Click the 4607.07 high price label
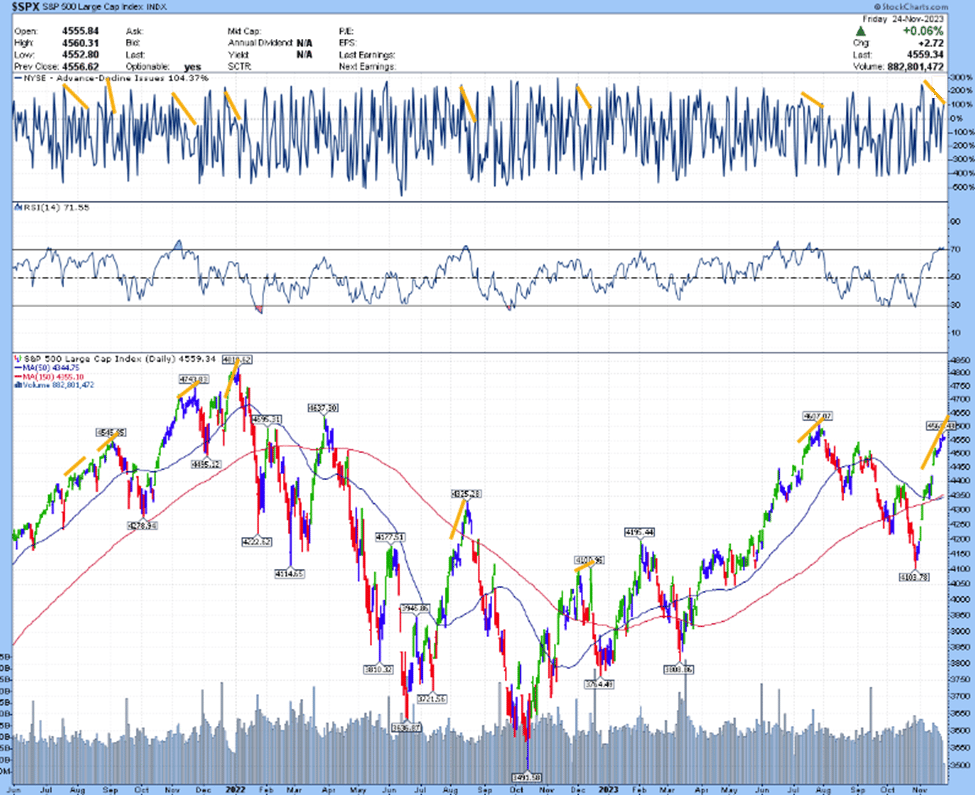 (817, 416)
